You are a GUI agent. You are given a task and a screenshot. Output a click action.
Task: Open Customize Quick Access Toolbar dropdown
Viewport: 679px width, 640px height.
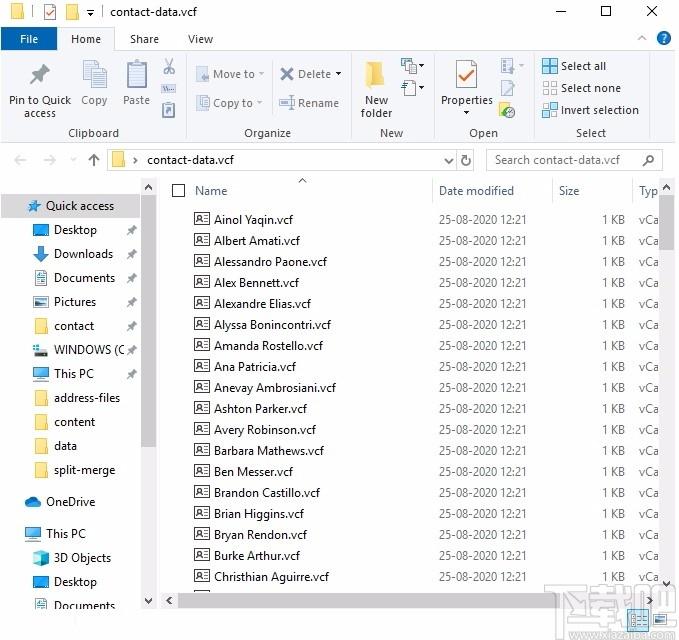coord(90,13)
